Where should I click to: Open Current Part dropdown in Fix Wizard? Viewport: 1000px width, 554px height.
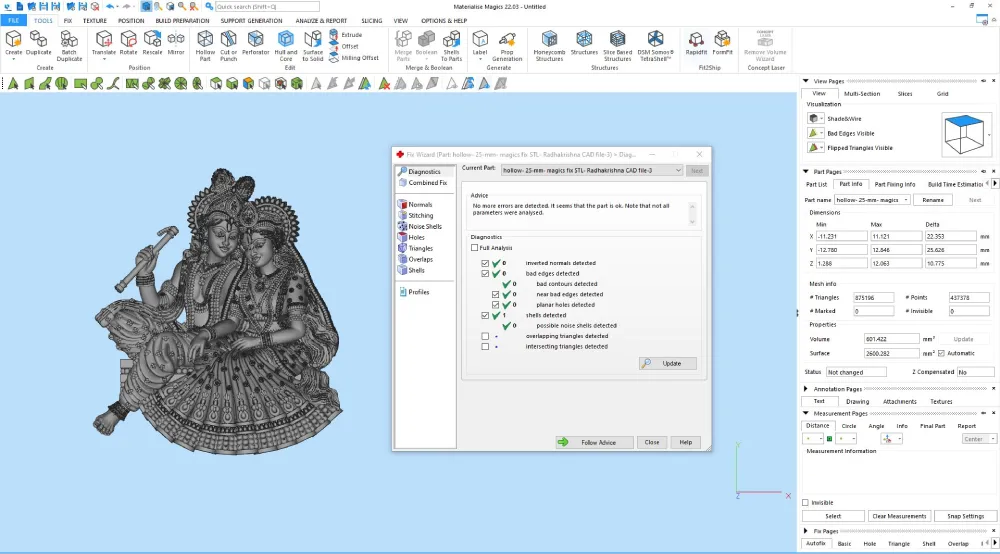678,170
